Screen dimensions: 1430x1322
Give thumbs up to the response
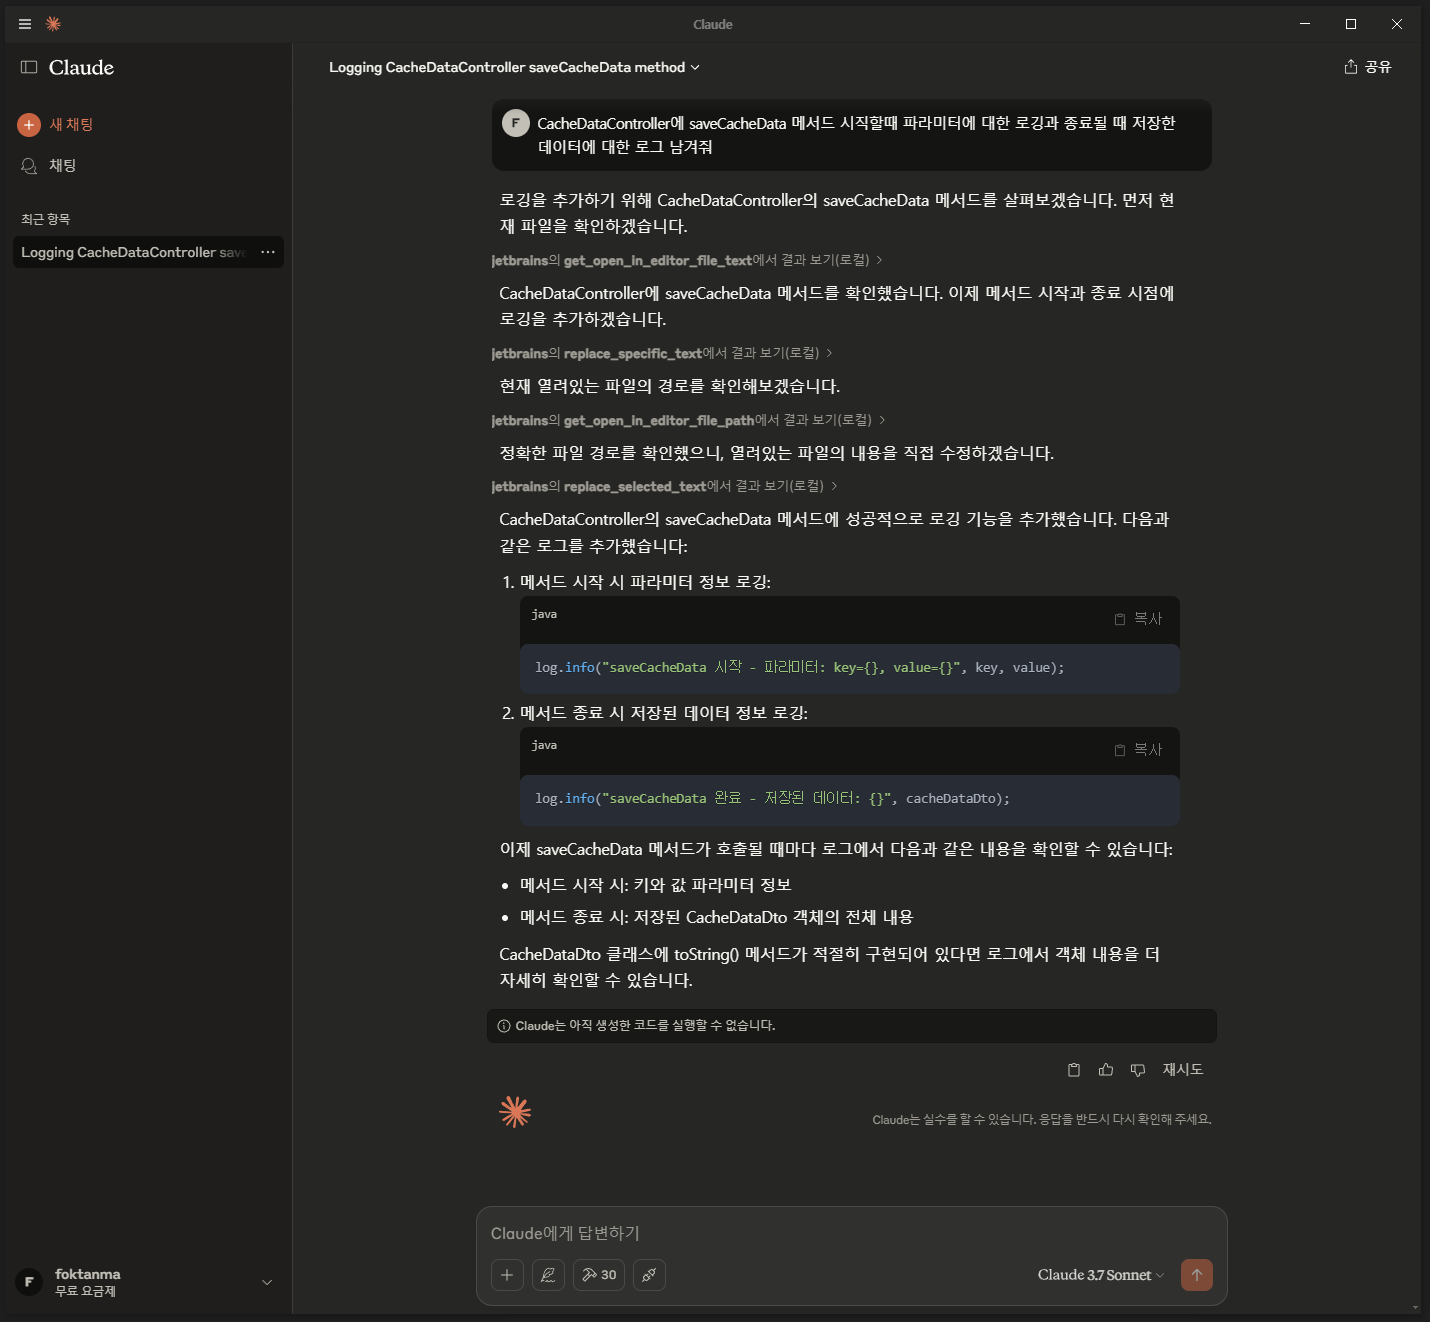[1106, 1070]
